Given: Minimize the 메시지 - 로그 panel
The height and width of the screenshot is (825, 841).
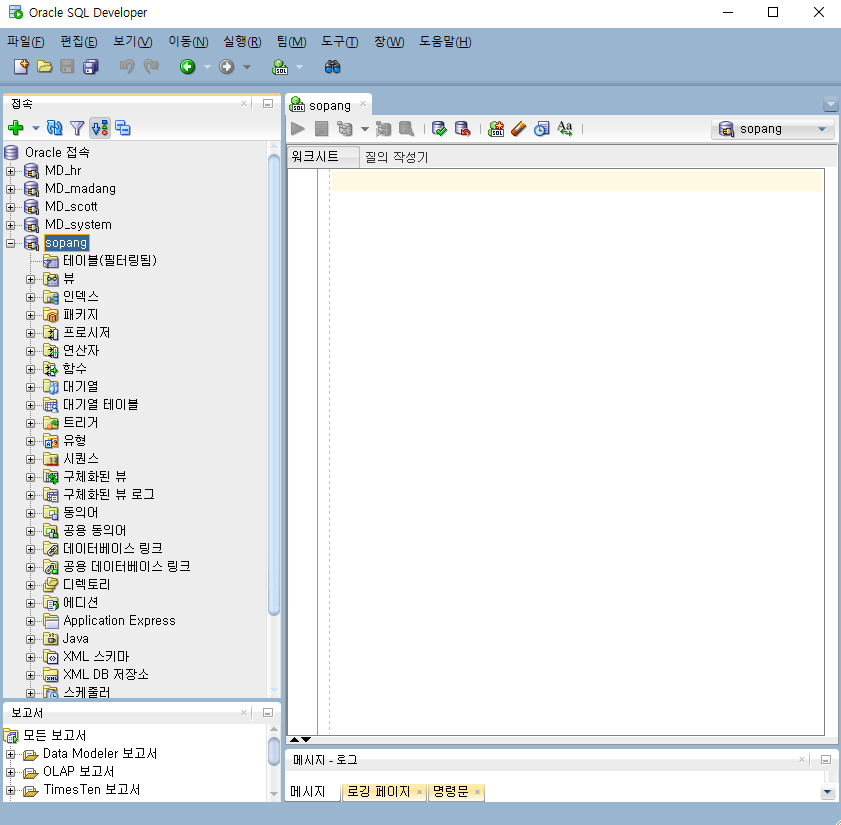Looking at the screenshot, I should (826, 760).
